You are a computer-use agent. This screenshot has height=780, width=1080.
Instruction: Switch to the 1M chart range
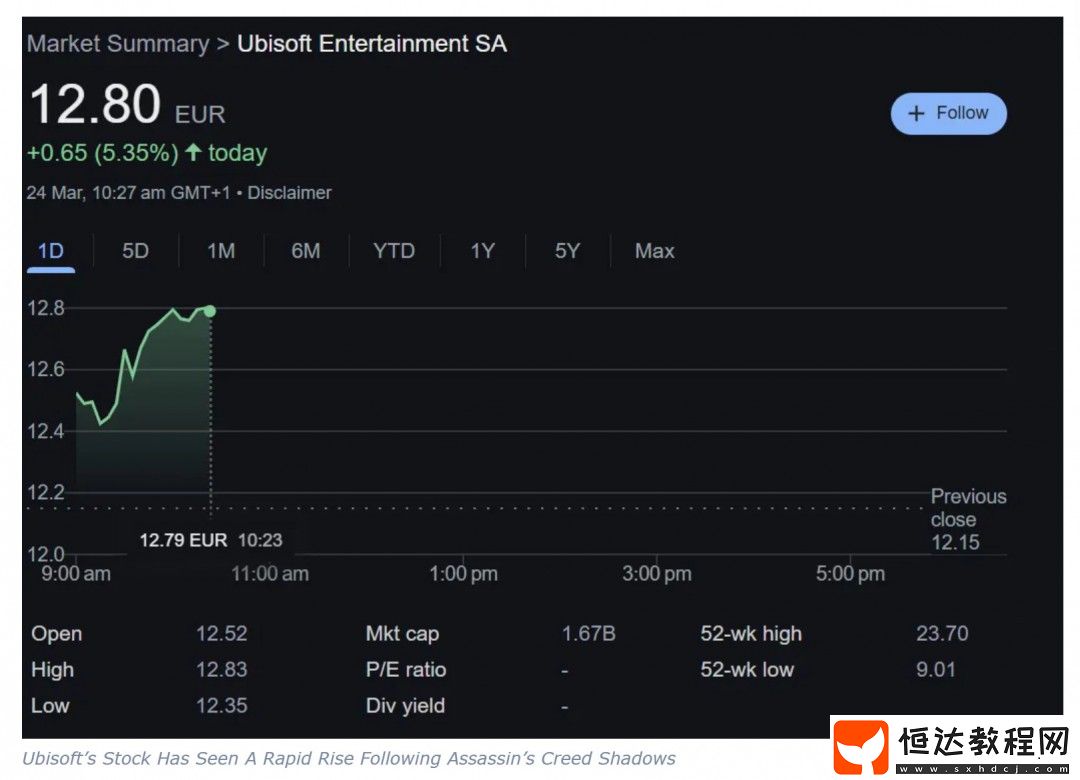(x=221, y=251)
